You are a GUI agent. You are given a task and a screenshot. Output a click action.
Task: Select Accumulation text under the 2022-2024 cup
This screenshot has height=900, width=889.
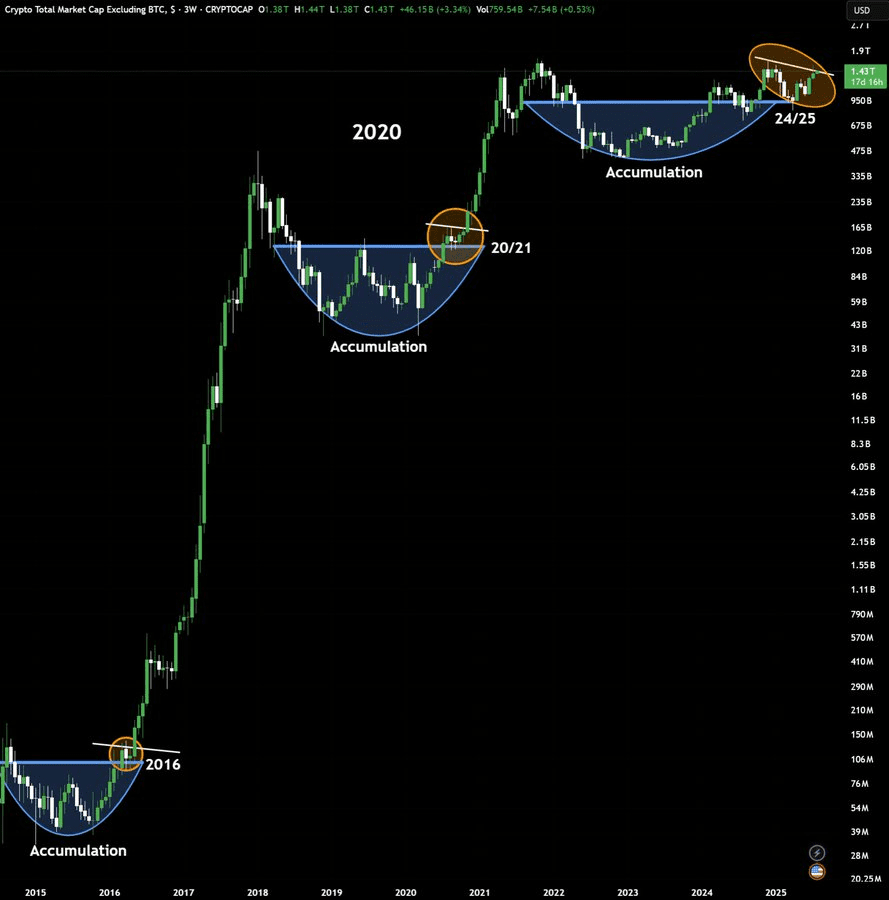tap(654, 172)
